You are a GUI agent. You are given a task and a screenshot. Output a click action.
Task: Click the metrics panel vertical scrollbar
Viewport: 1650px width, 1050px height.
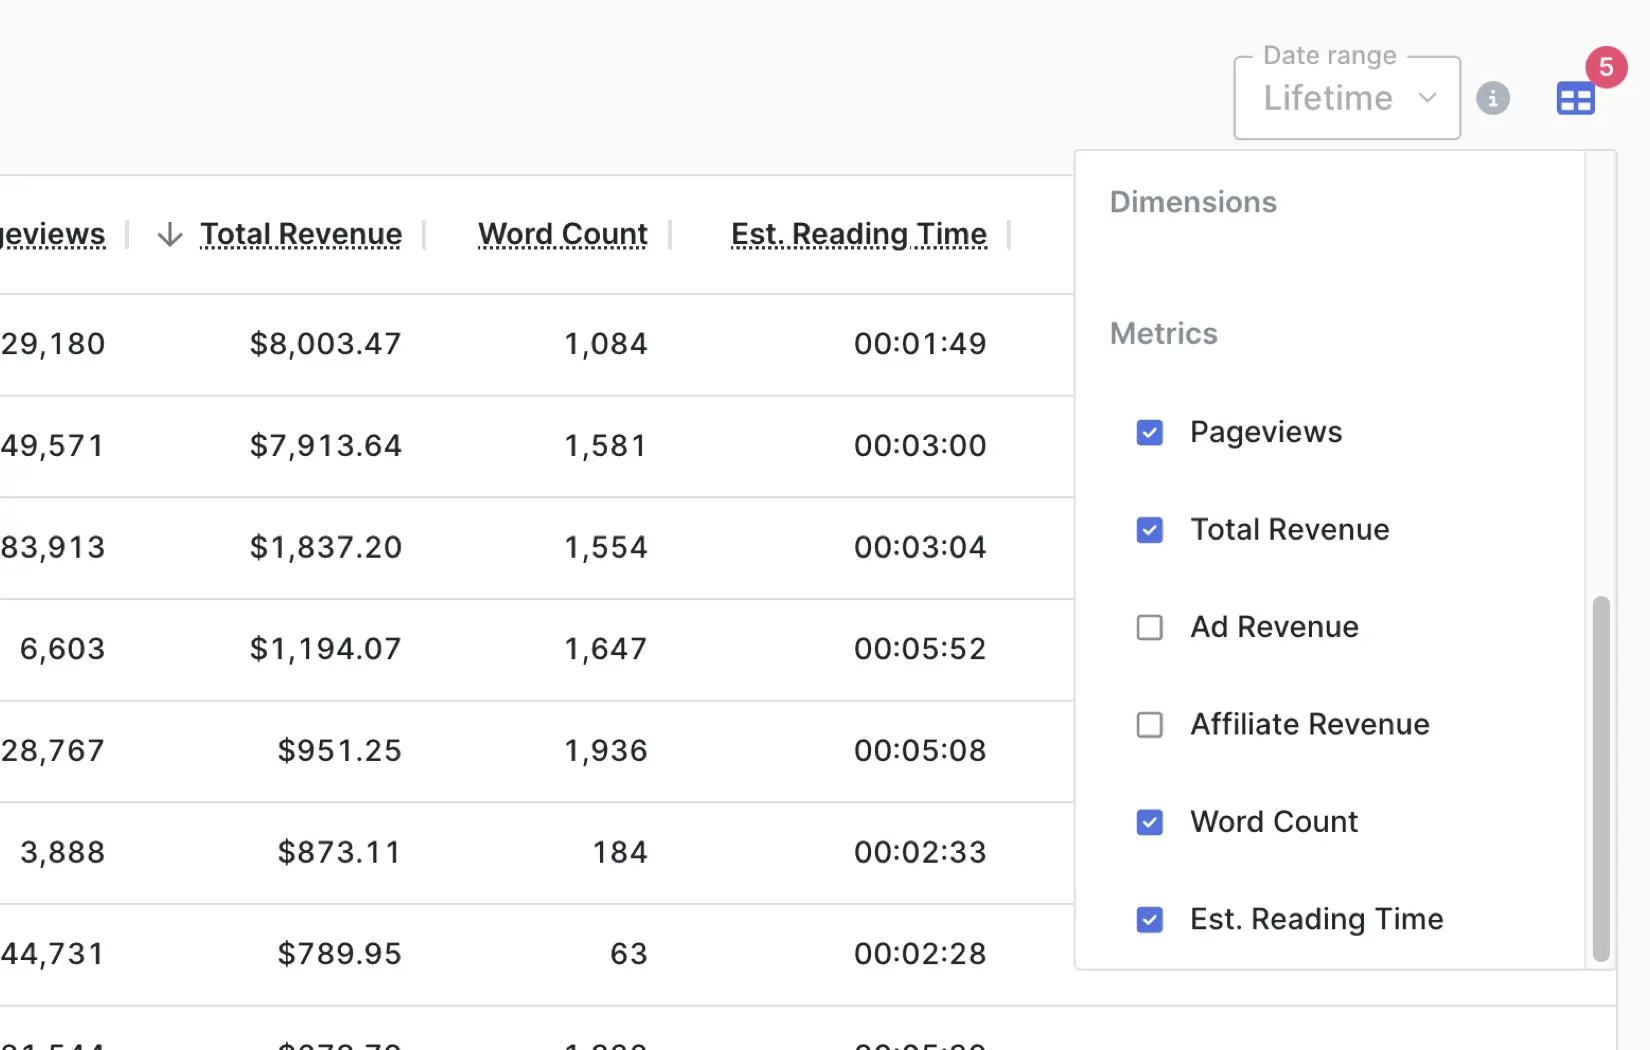(1600, 778)
